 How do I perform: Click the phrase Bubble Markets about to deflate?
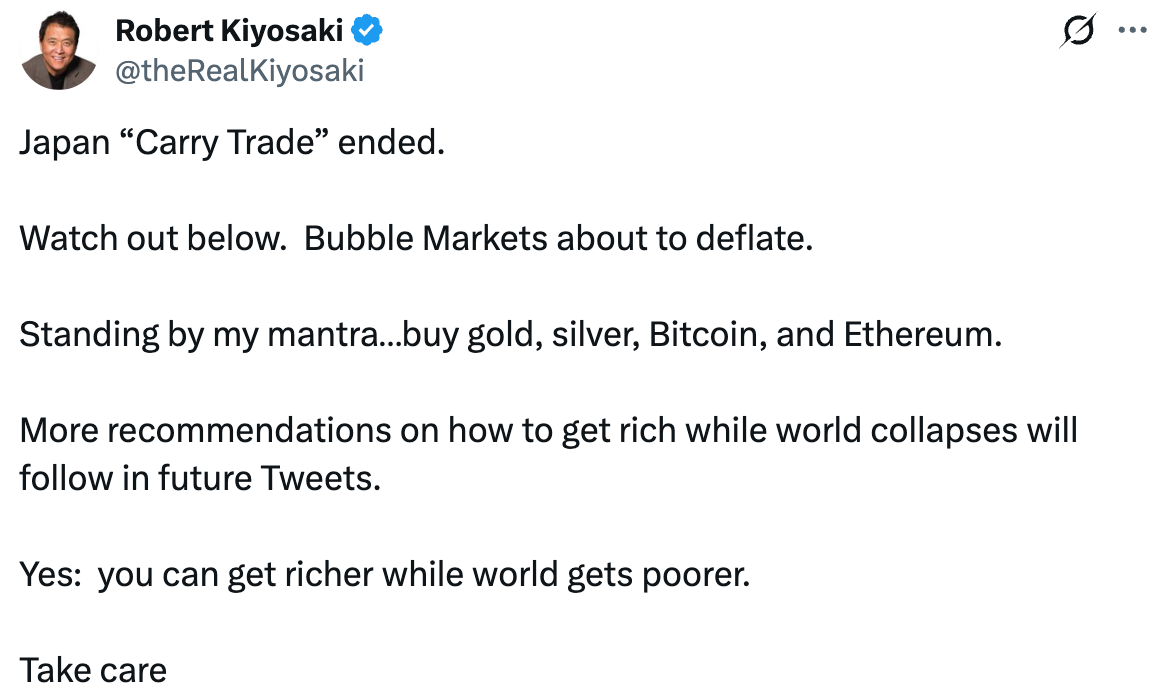click(x=558, y=239)
